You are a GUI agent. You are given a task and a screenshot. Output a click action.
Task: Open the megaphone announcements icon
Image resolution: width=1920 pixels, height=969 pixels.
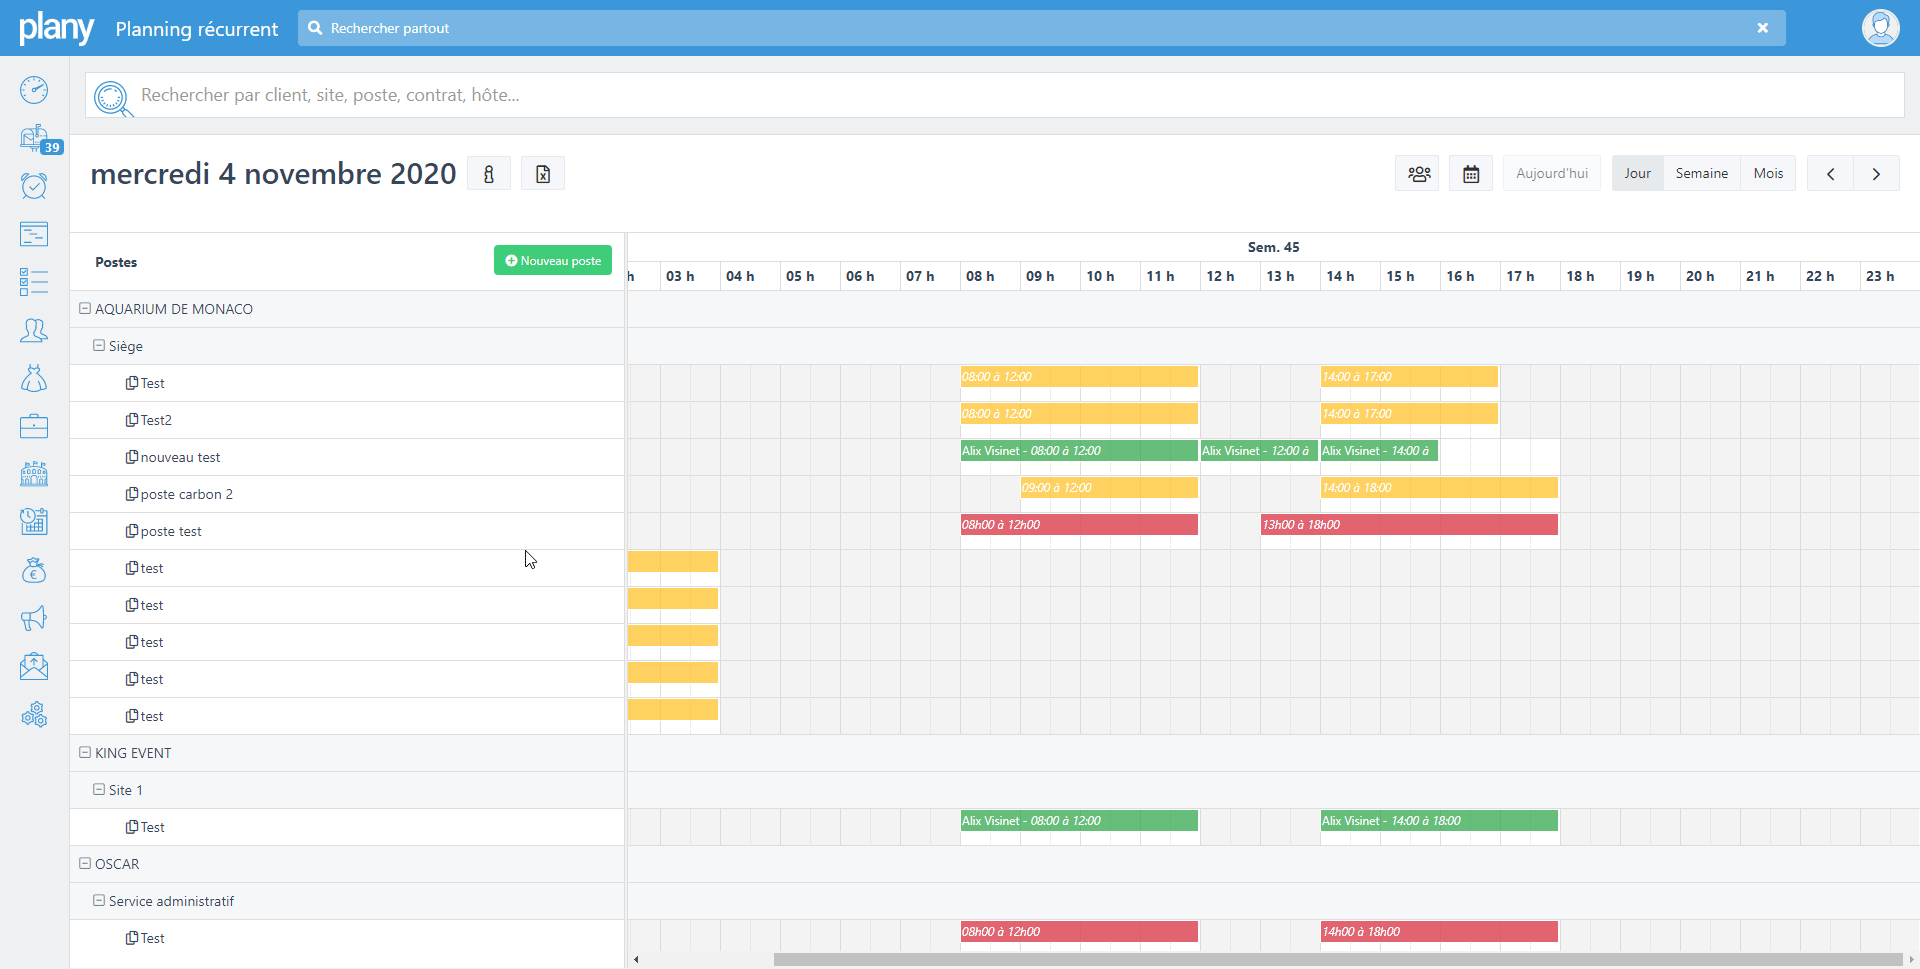(34, 618)
